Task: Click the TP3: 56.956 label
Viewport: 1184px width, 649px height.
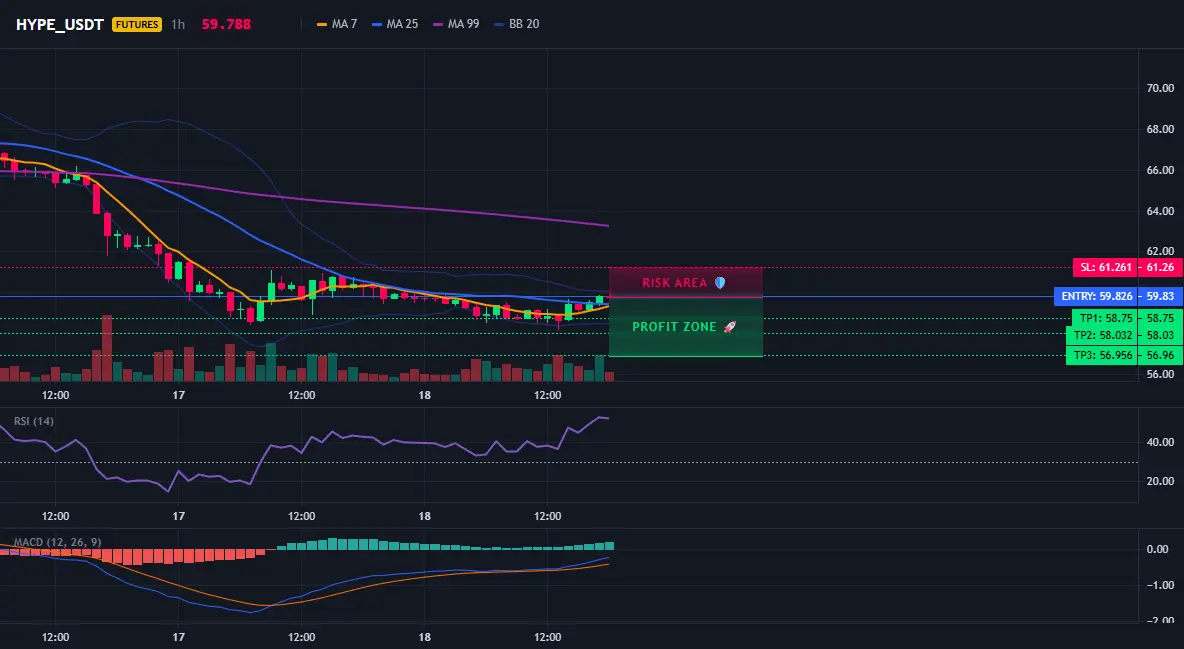Action: tap(1102, 355)
